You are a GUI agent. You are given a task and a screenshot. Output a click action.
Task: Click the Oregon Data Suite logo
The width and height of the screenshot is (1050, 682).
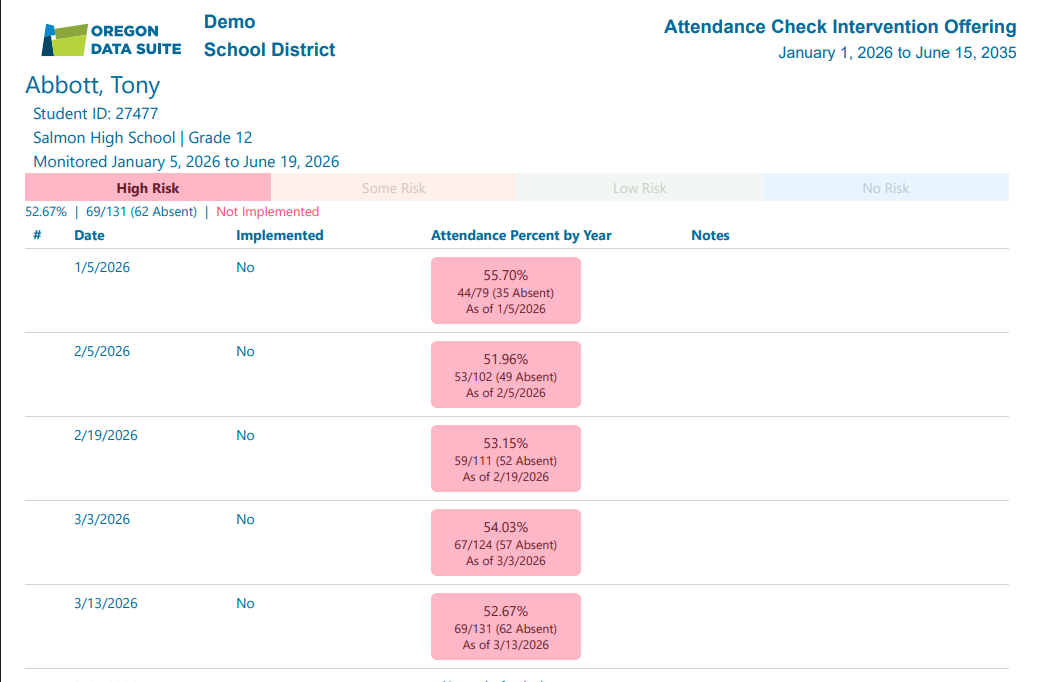[x=111, y=39]
